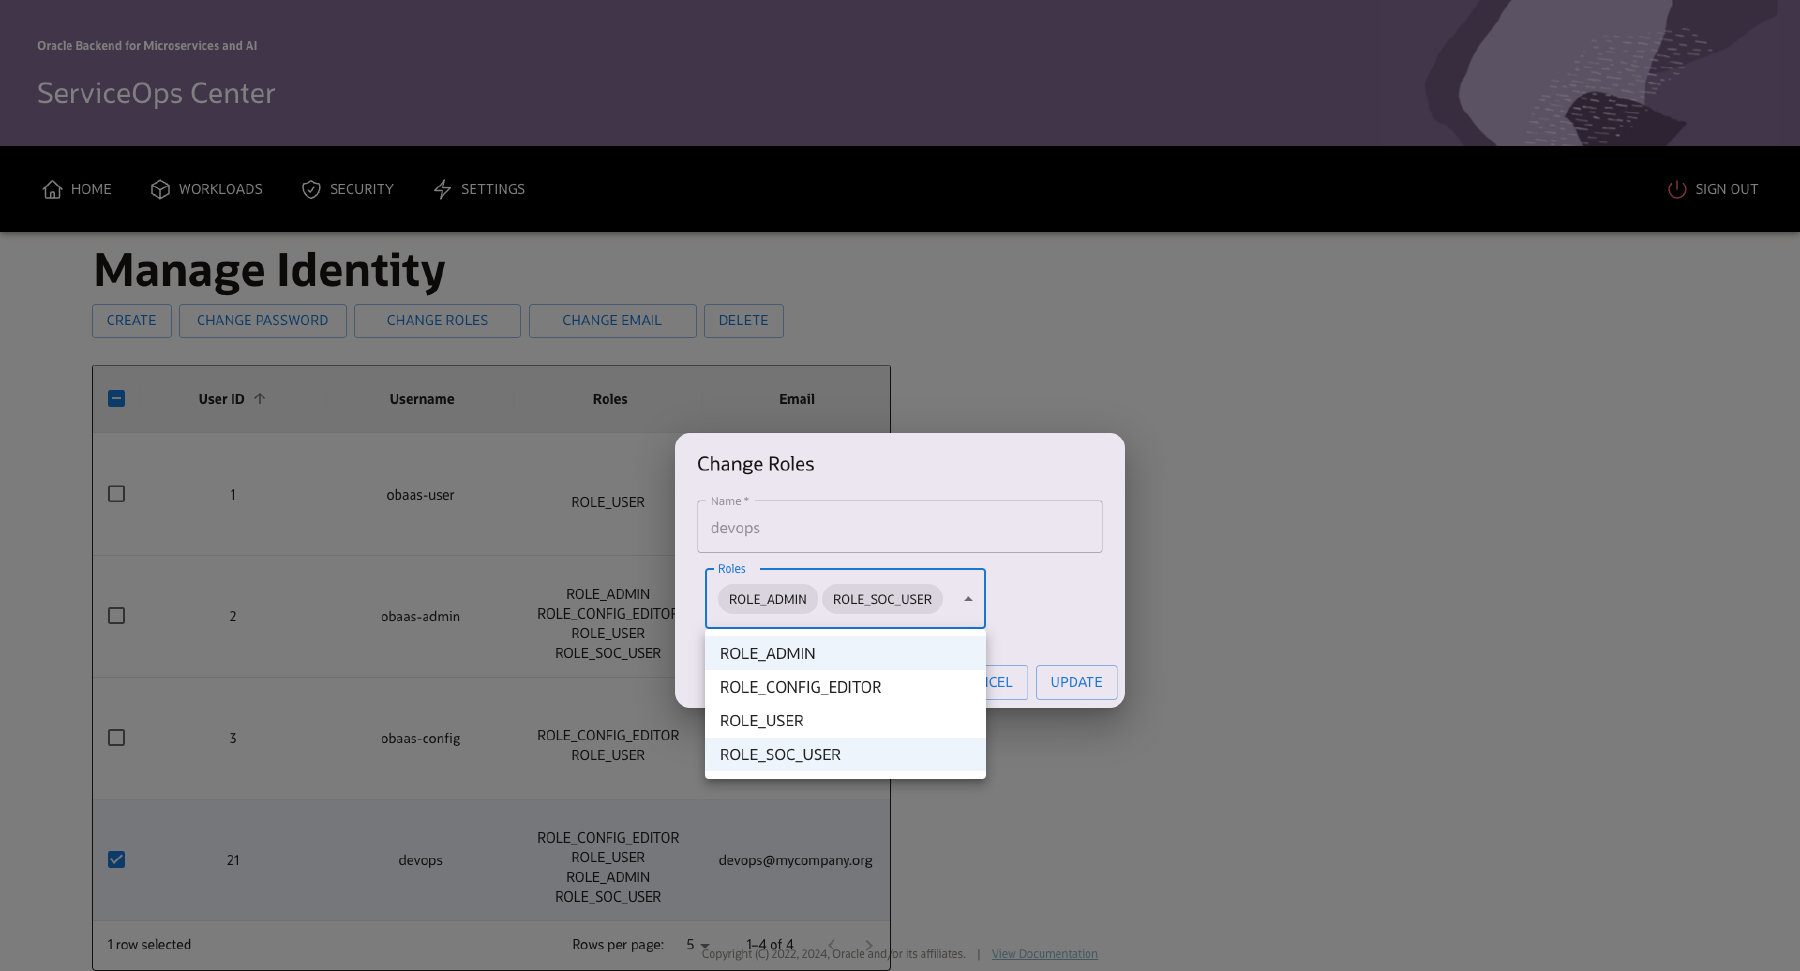Viewport: 1800px width, 971px height.
Task: Collapse the Roles dropdown arrow
Action: point(968,599)
